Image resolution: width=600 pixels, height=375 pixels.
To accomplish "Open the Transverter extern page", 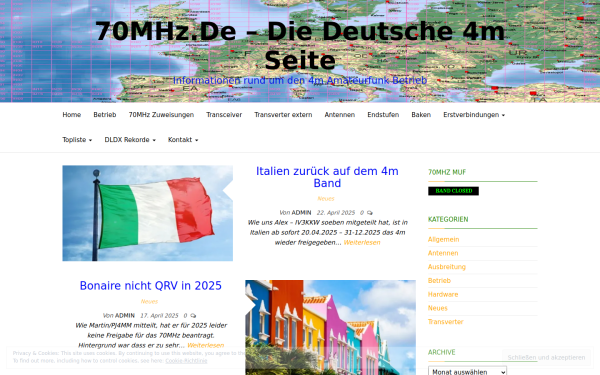I will (283, 115).
